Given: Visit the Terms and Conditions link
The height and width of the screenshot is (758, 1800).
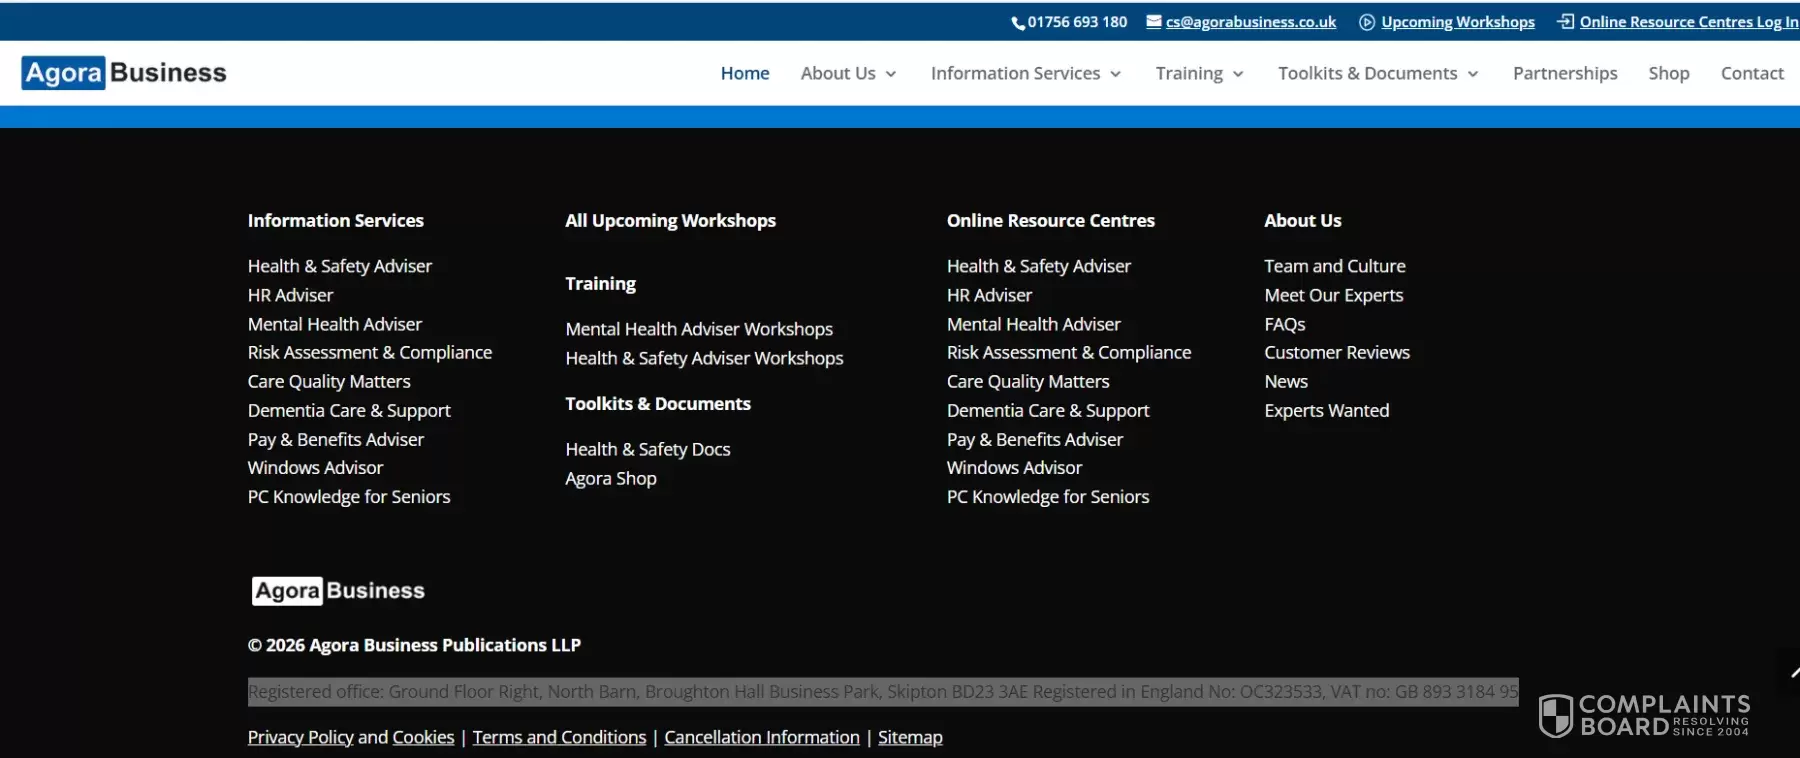Looking at the screenshot, I should [559, 737].
